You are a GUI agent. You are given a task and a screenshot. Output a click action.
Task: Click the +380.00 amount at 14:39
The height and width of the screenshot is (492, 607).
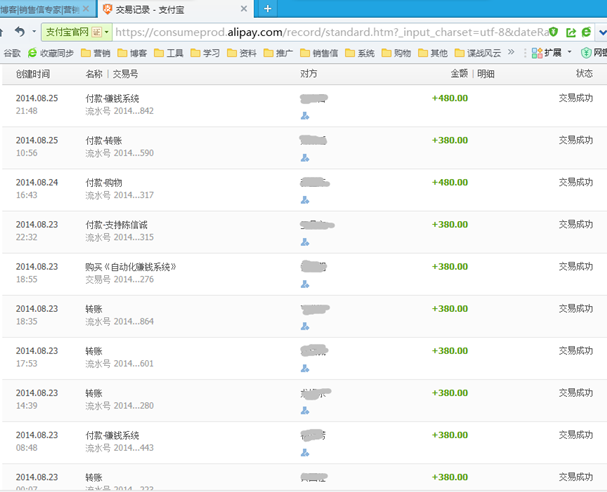(x=450, y=393)
